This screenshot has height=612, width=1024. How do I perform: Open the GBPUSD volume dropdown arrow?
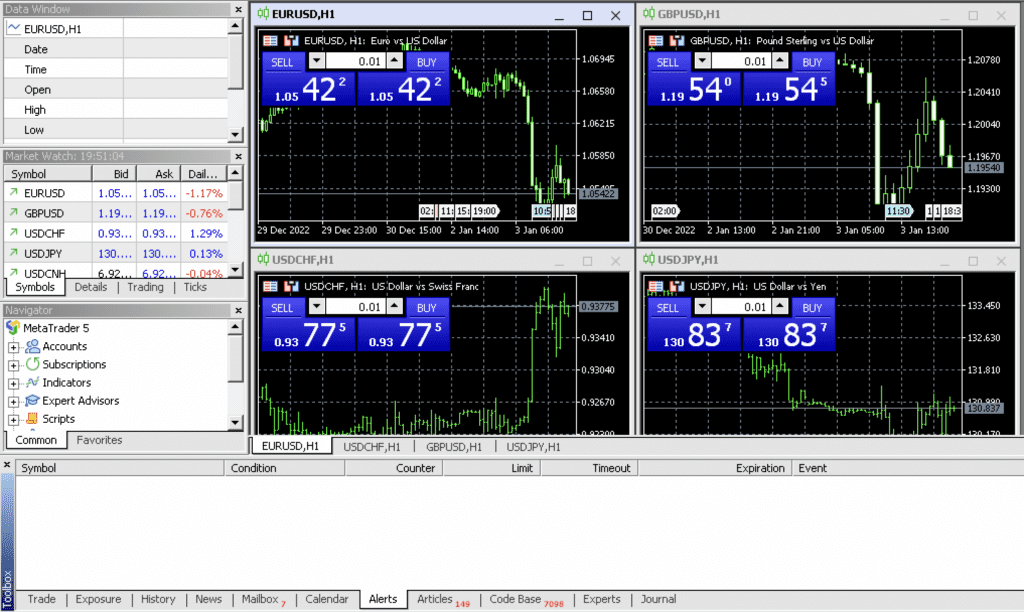tap(702, 61)
